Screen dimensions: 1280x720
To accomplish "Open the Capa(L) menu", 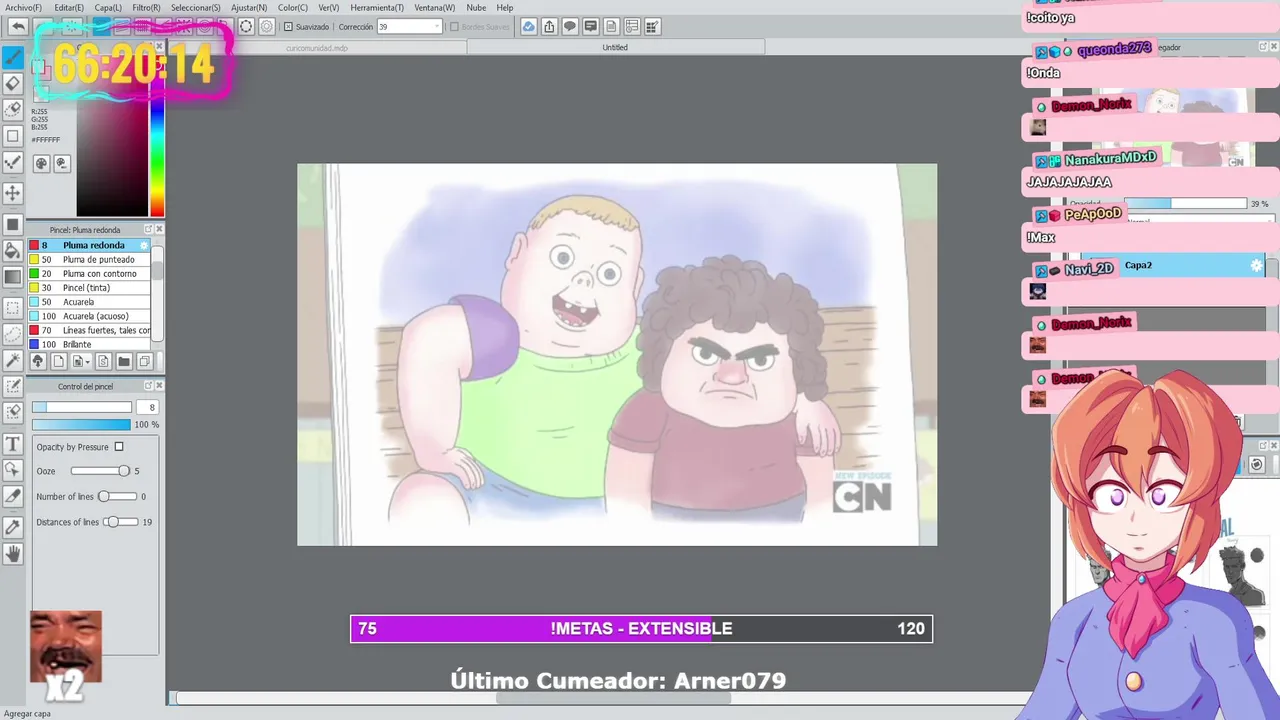I will tap(107, 7).
